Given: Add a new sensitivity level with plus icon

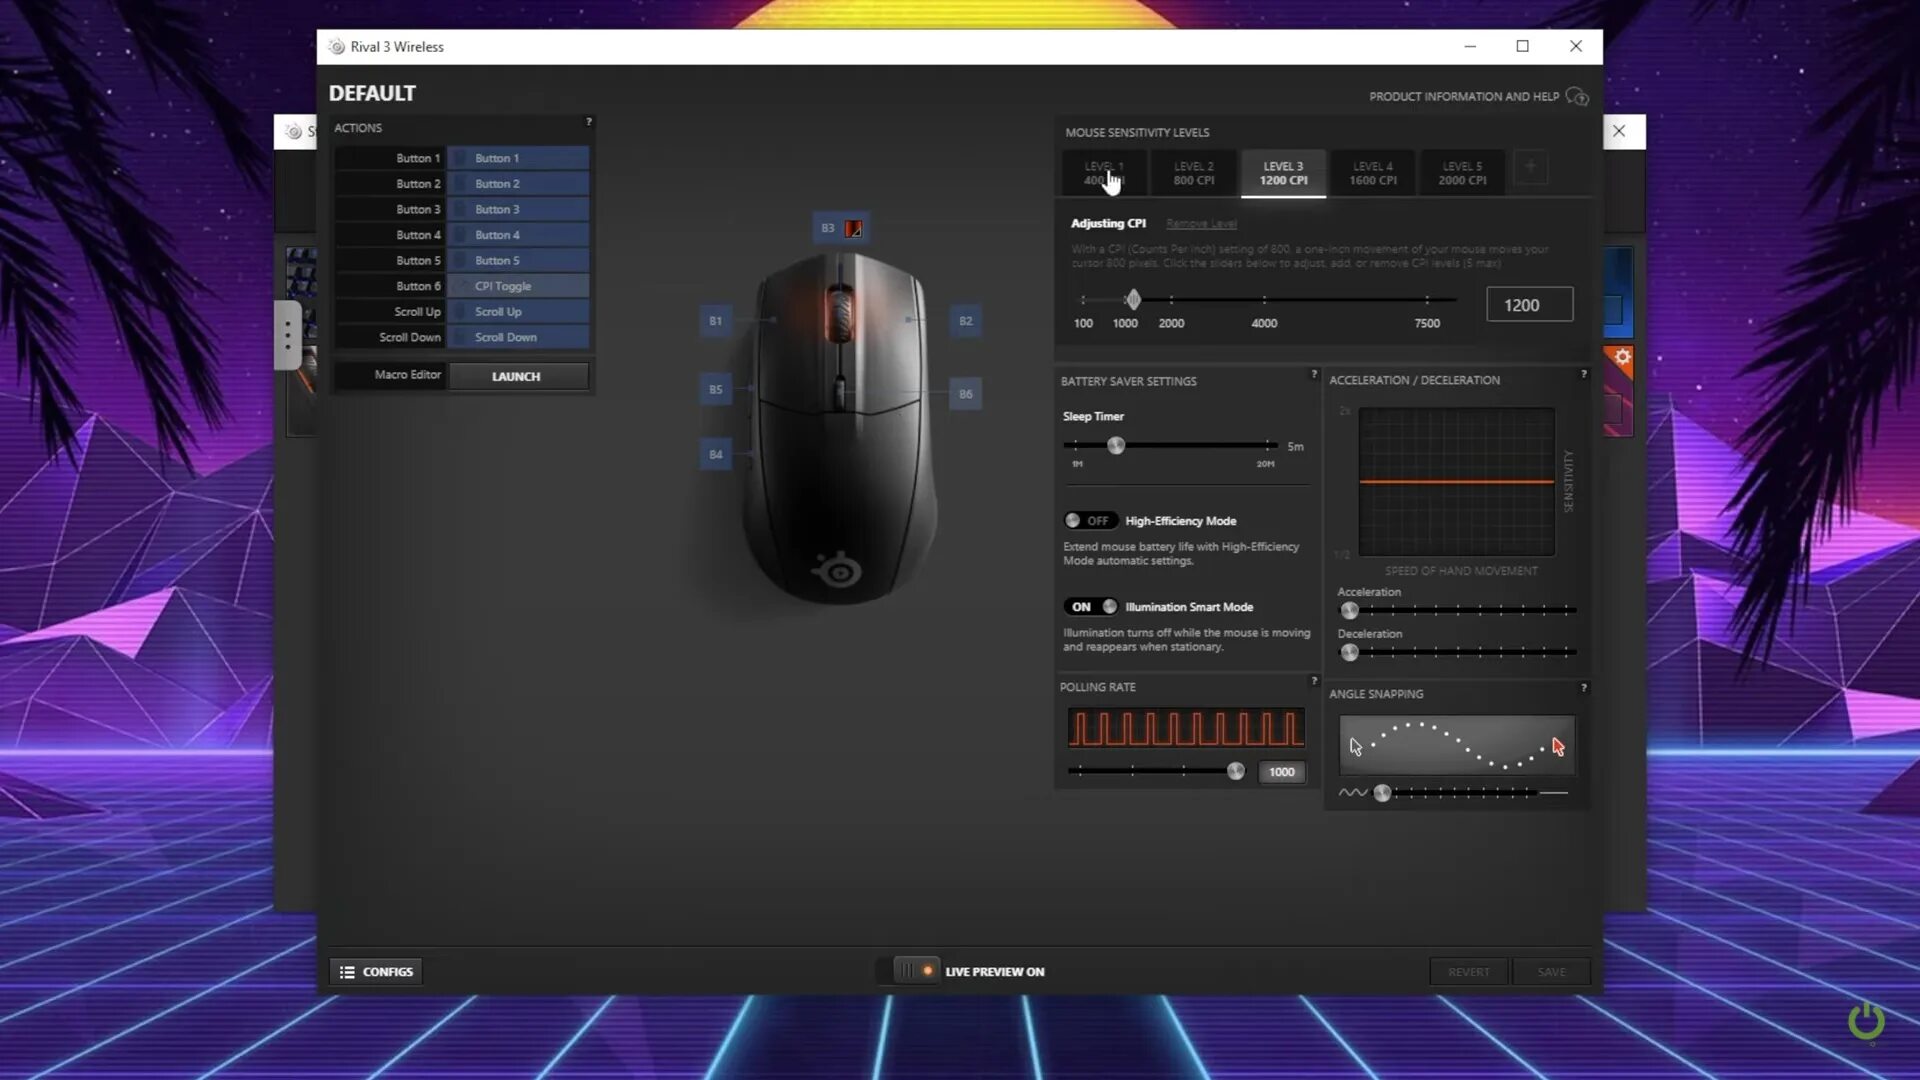Looking at the screenshot, I should [x=1530, y=167].
